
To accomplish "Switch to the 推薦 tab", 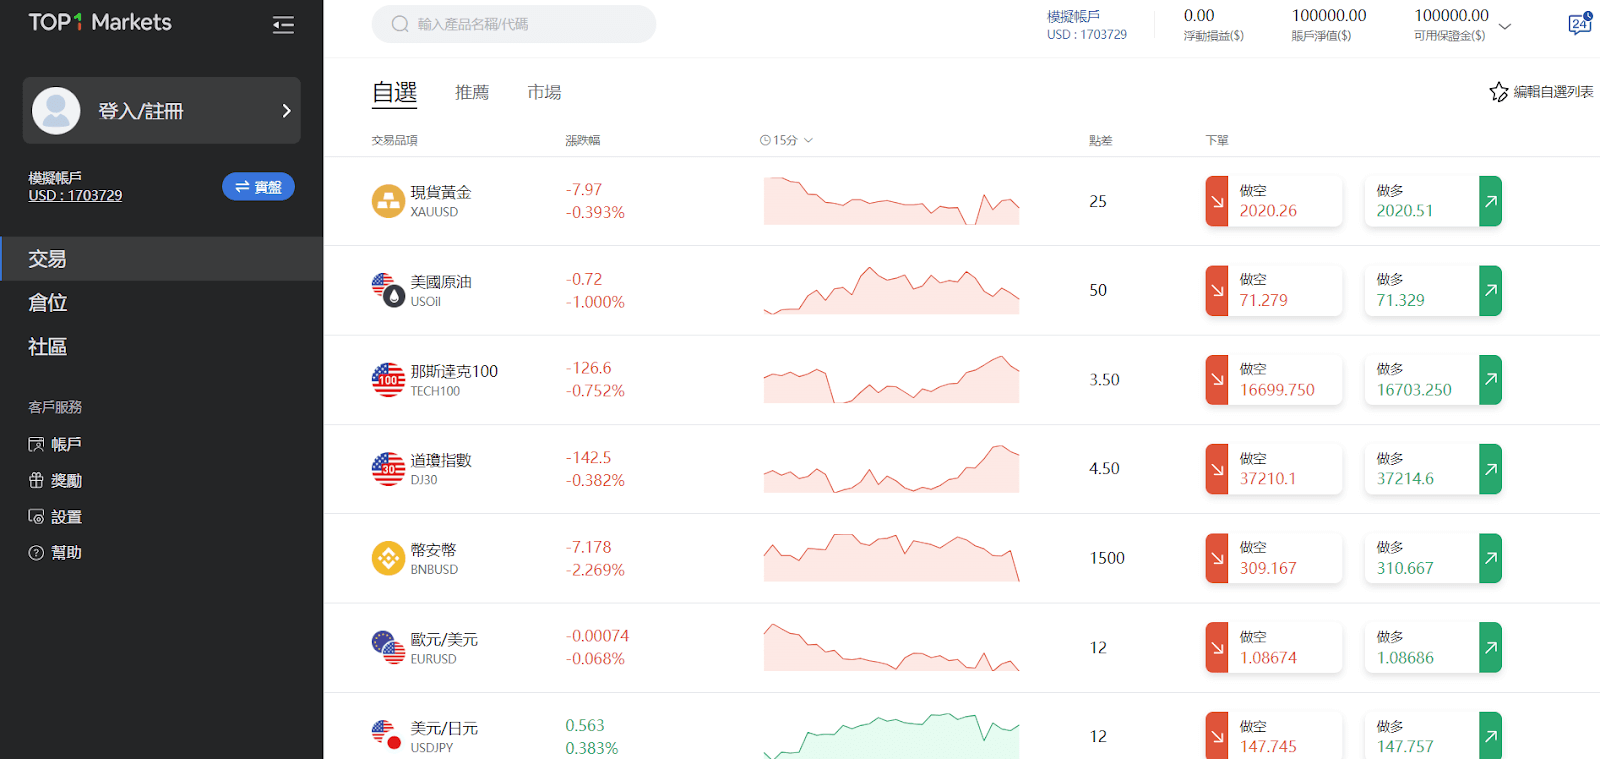I will [472, 93].
